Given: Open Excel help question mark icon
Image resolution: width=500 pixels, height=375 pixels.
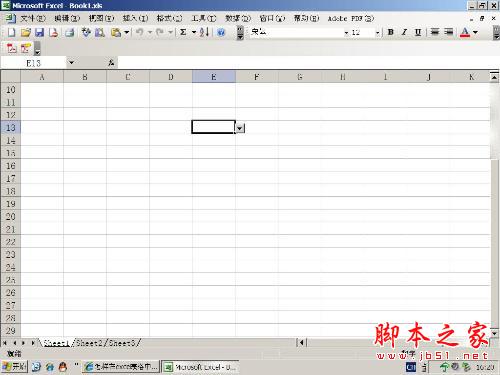Looking at the screenshot, I should tap(221, 32).
